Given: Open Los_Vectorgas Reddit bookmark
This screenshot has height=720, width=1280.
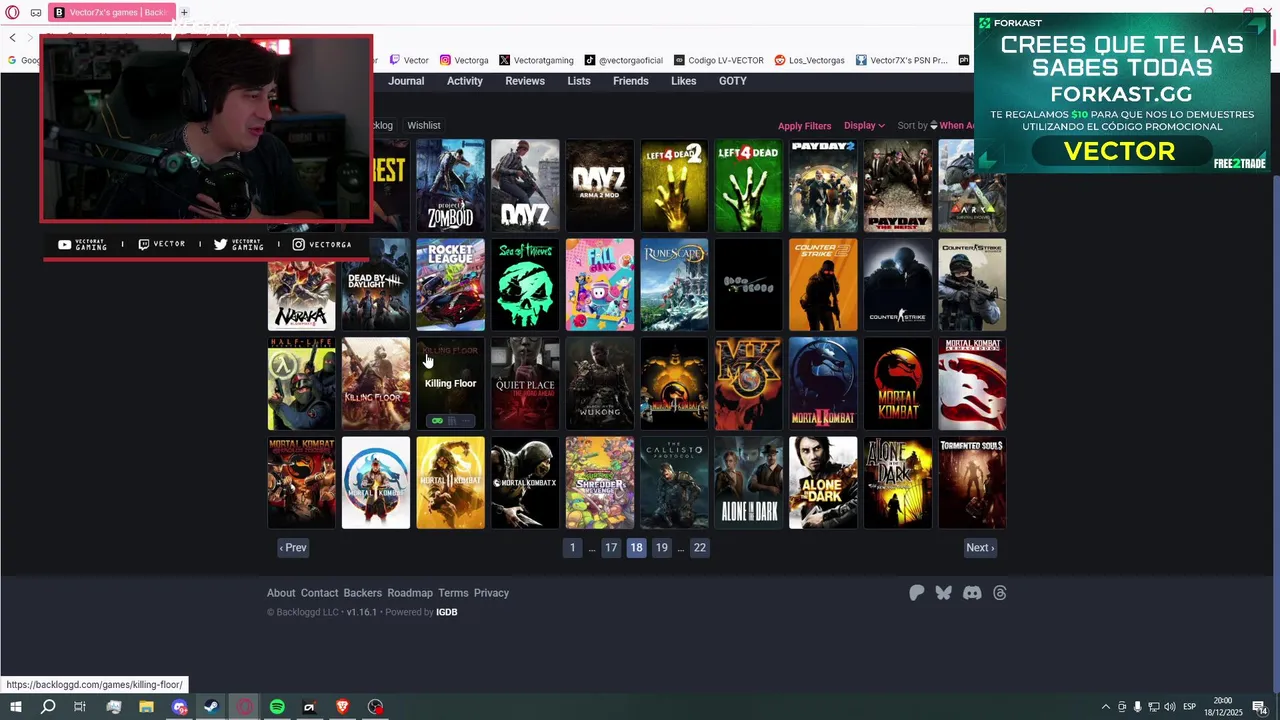Looking at the screenshot, I should pyautogui.click(x=809, y=60).
